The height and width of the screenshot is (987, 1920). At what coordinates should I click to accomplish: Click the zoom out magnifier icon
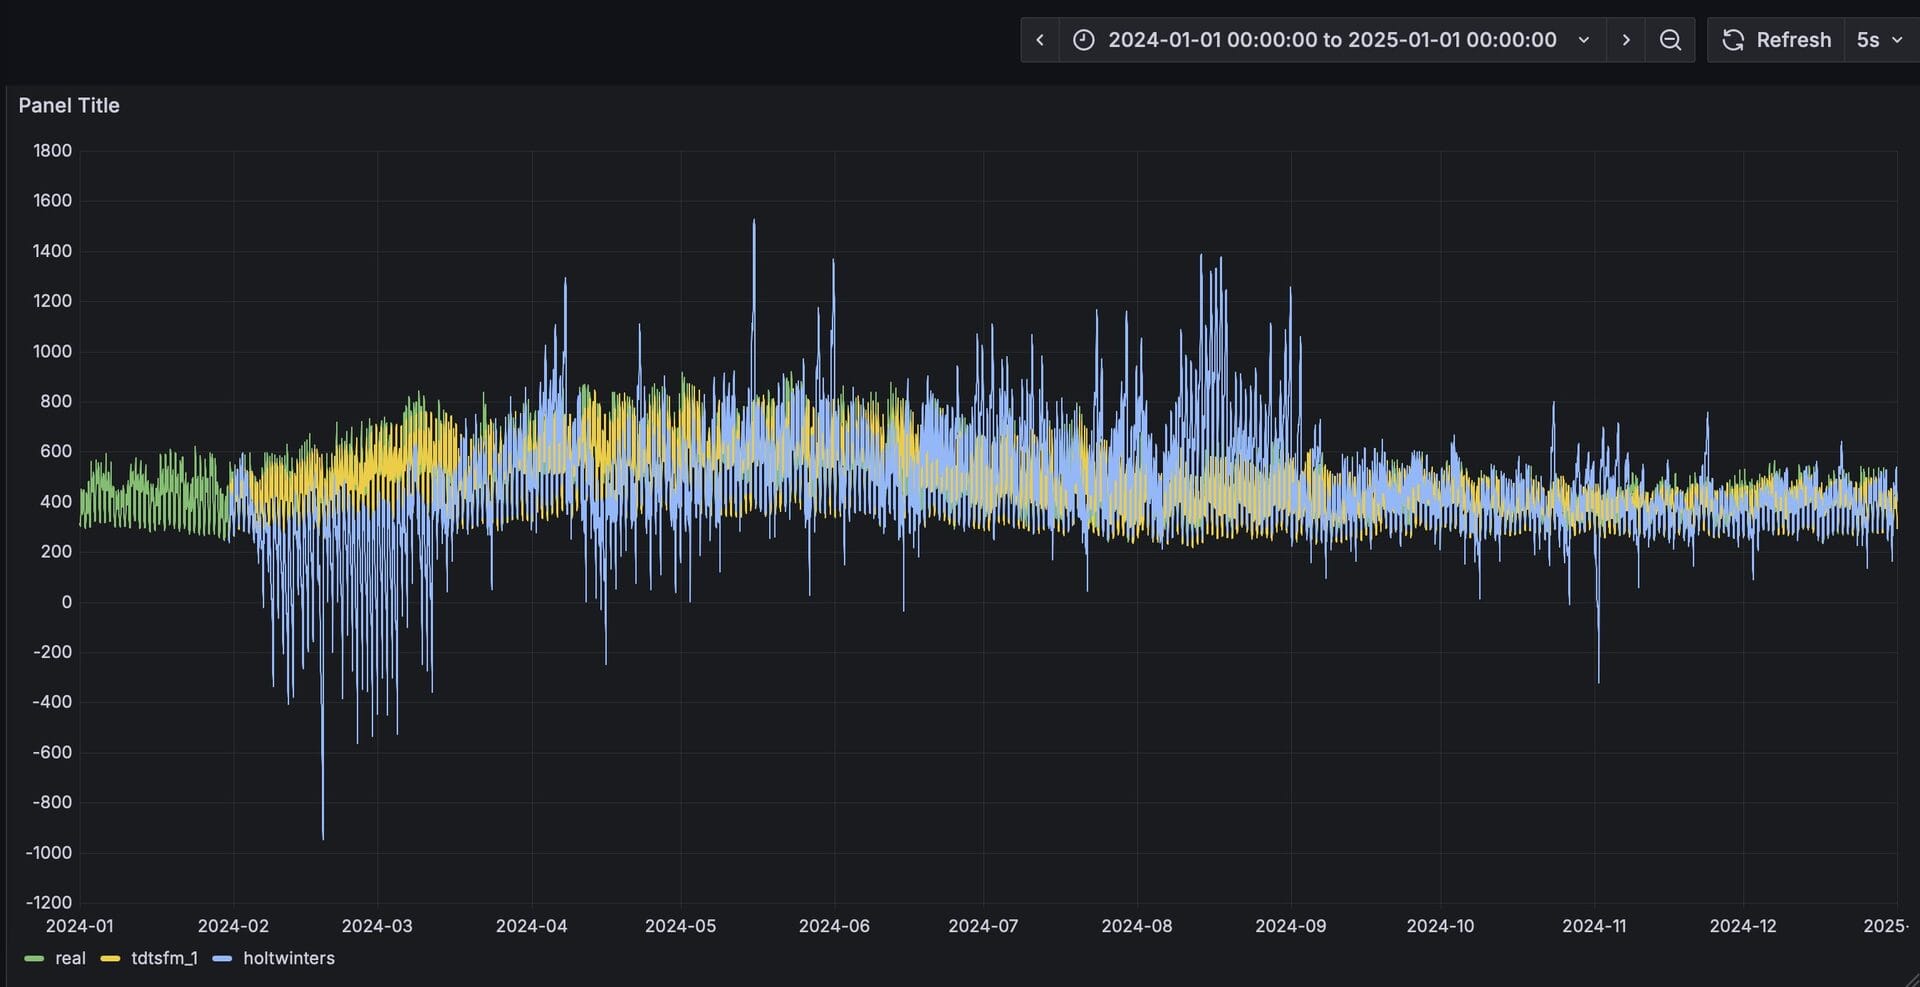1670,40
